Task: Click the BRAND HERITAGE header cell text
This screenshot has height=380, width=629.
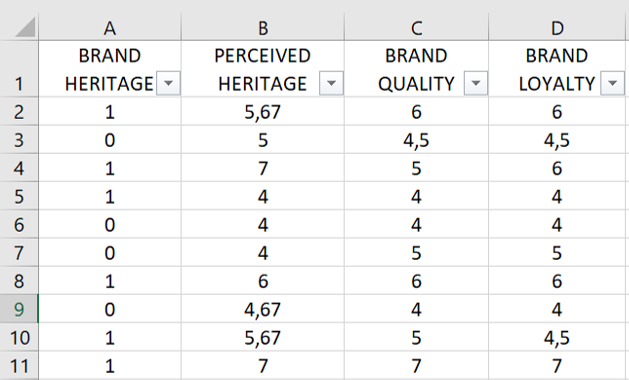Action: click(110, 69)
